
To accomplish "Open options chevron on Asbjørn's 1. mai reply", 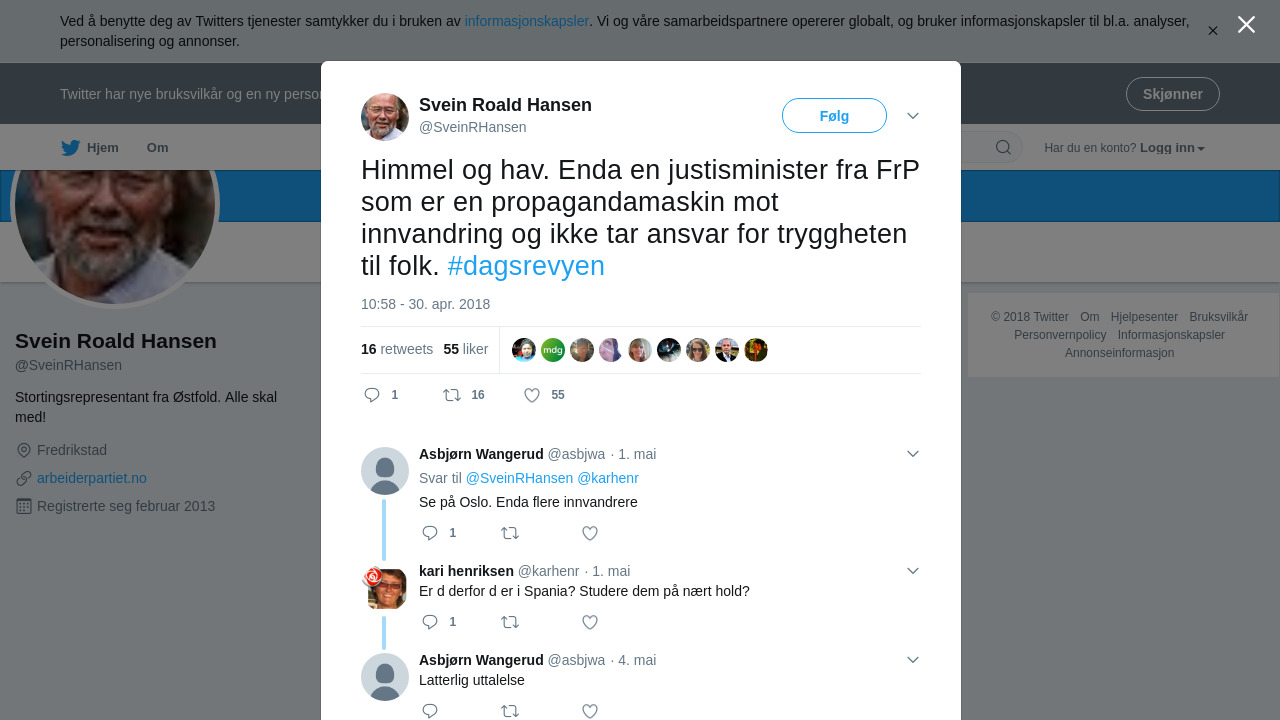I will pos(913,454).
